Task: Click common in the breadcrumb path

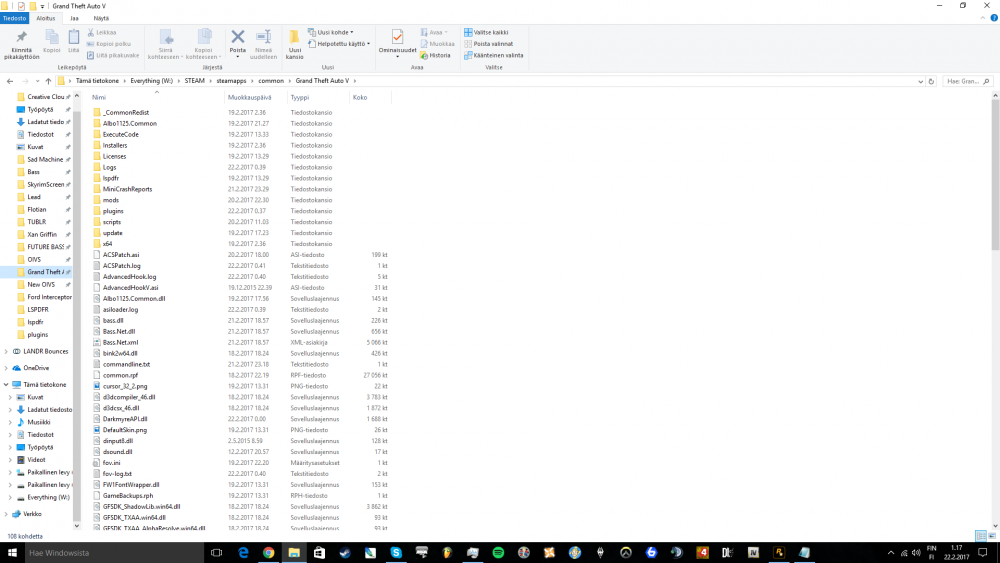Action: [271, 81]
